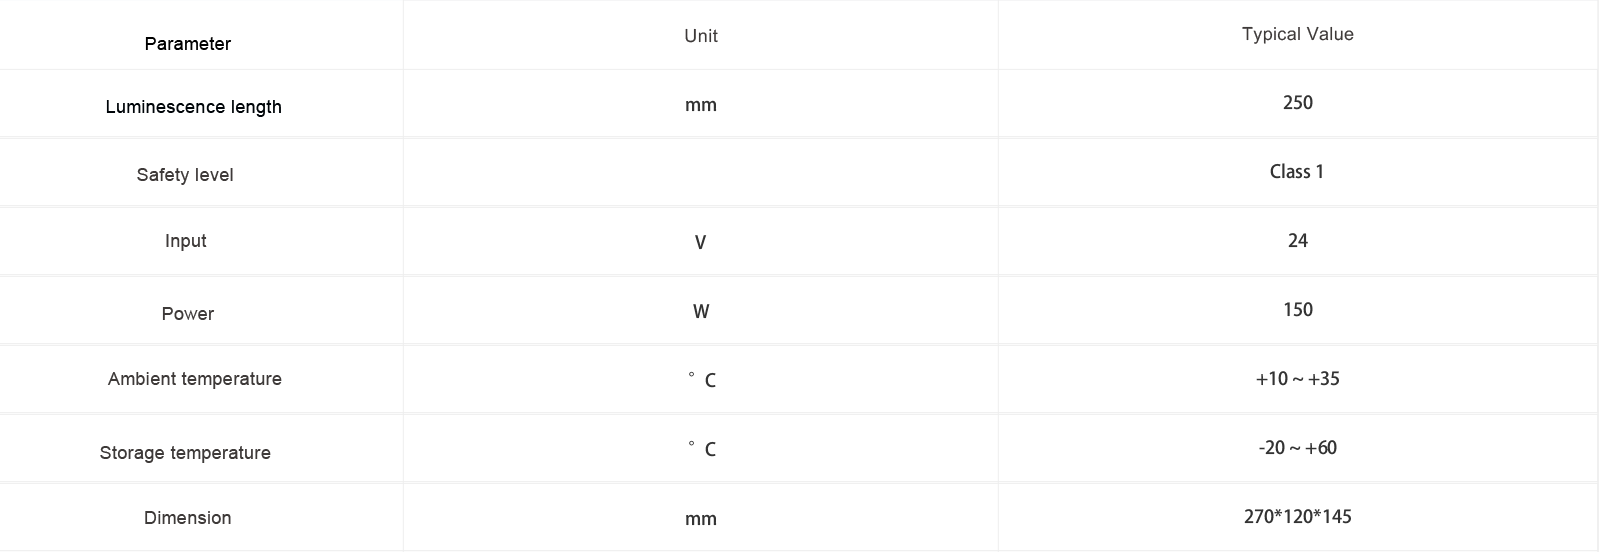The image size is (1599, 552).
Task: Click the Luminescence length value 250
Action: (1297, 103)
